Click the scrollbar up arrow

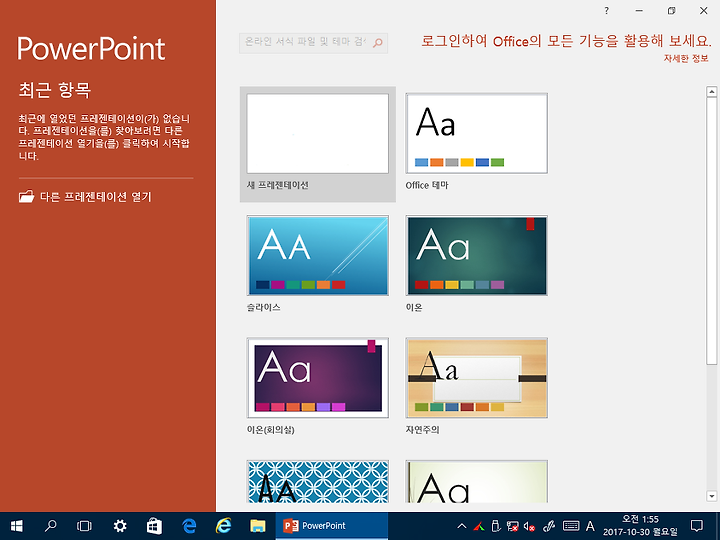712,91
